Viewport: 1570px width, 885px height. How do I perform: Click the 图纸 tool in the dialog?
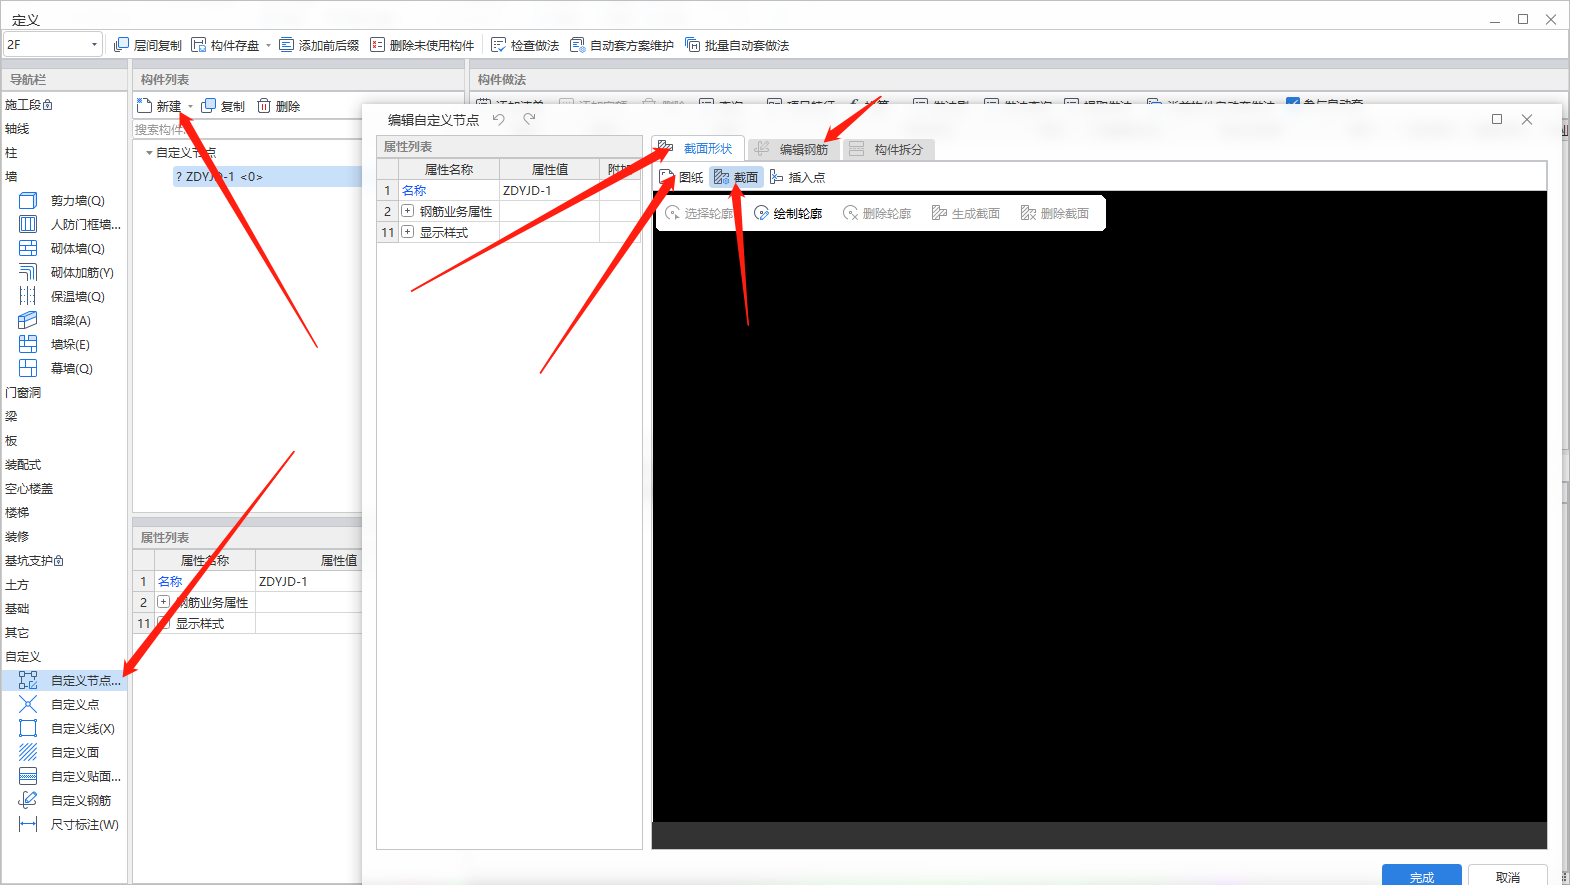coord(681,177)
